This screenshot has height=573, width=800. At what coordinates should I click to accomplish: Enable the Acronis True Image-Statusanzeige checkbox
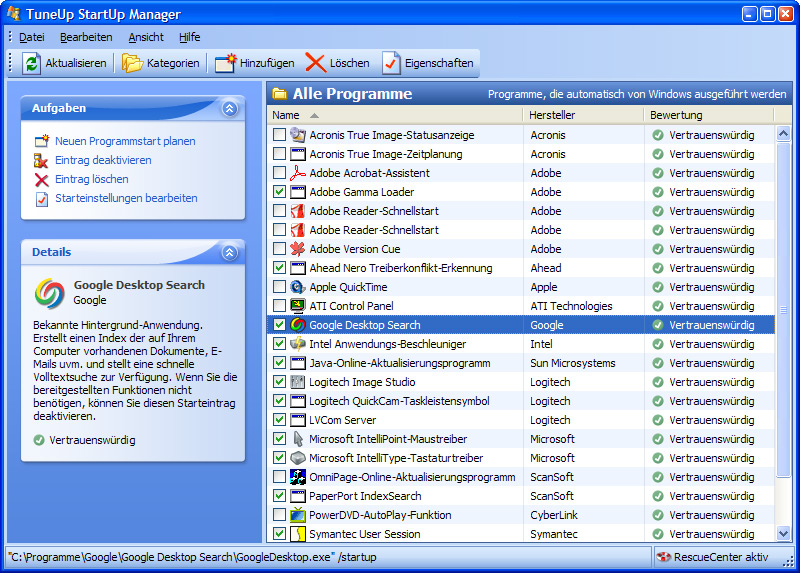click(x=279, y=135)
